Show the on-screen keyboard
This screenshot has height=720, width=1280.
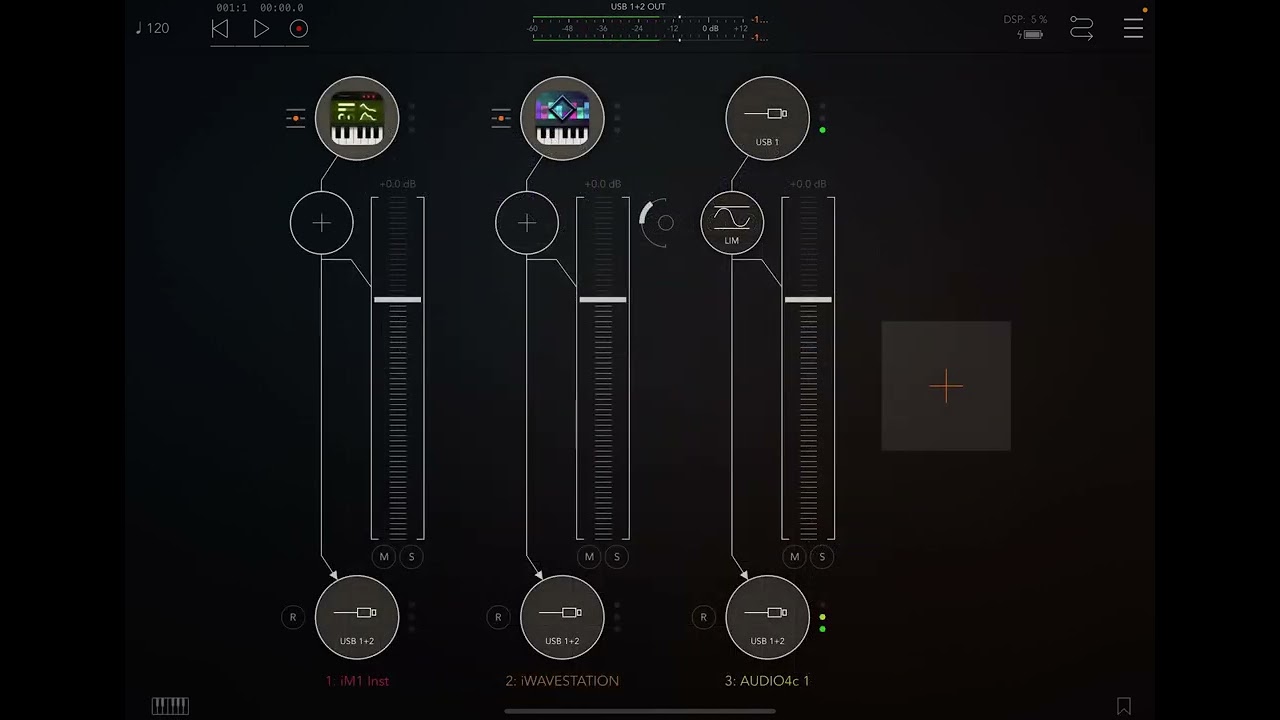pos(170,706)
